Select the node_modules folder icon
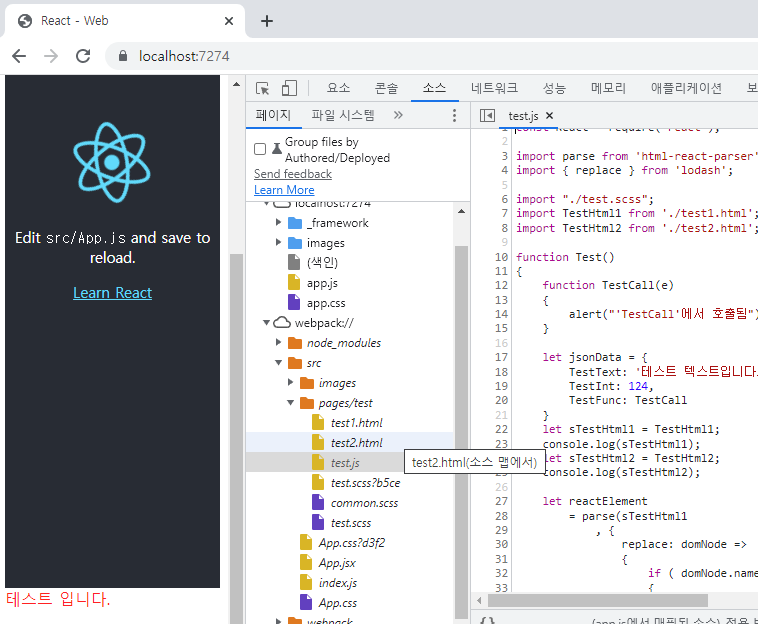 pos(295,343)
